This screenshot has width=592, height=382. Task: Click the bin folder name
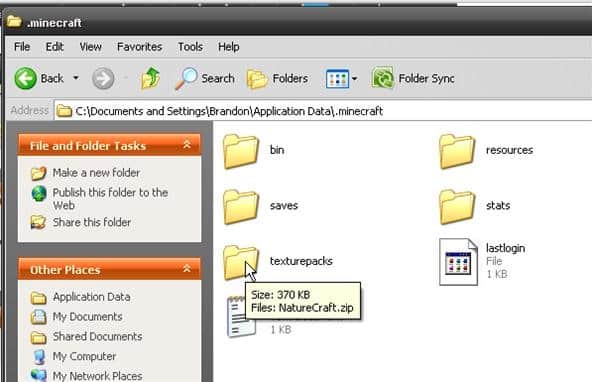(x=277, y=150)
